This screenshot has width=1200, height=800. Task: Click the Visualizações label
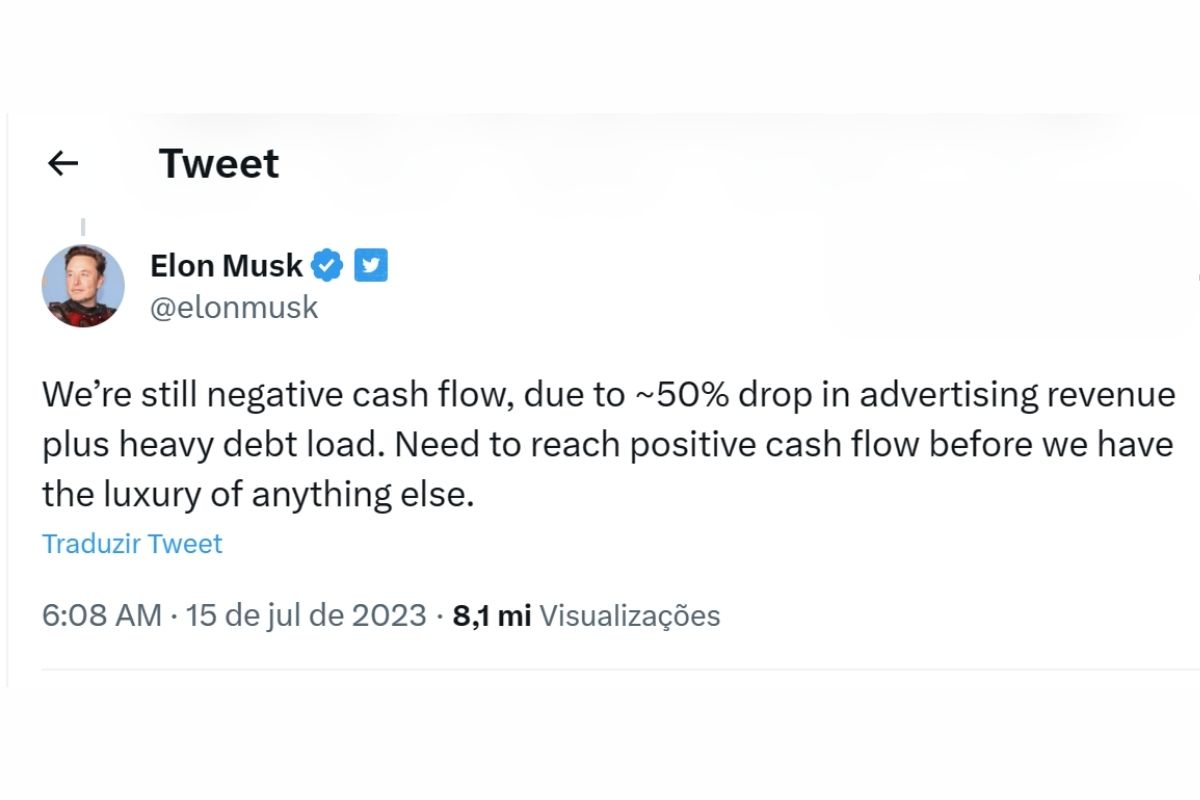(630, 615)
